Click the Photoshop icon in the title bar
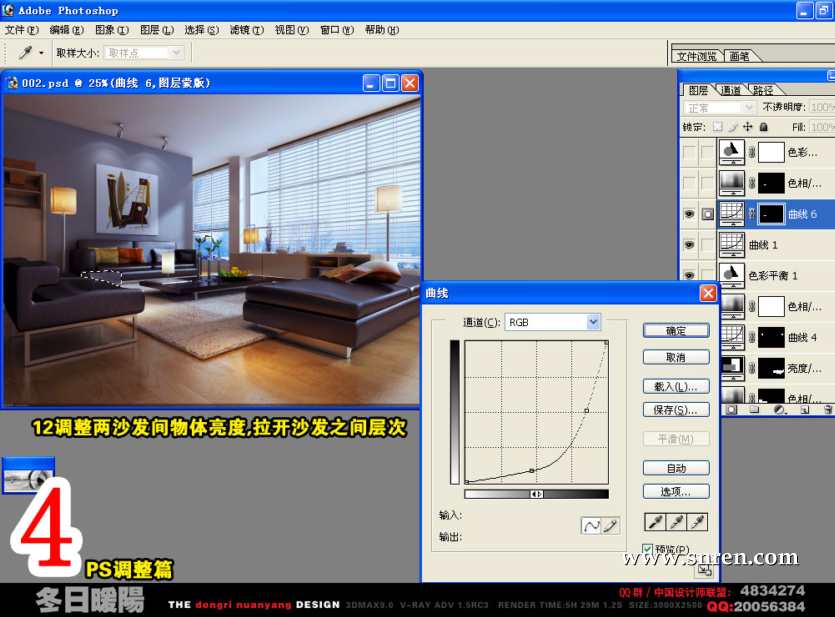The image size is (835, 617). tap(8, 10)
